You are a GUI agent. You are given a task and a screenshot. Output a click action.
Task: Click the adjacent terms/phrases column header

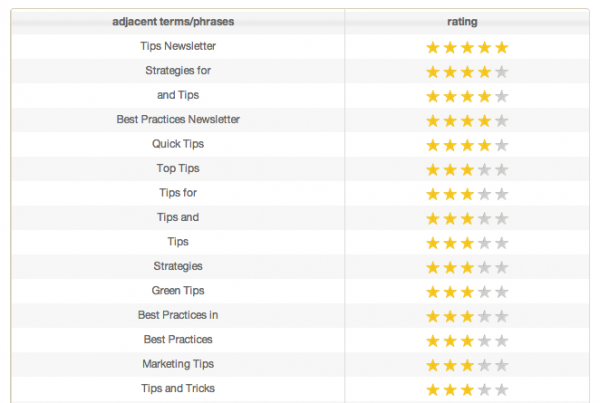click(173, 21)
